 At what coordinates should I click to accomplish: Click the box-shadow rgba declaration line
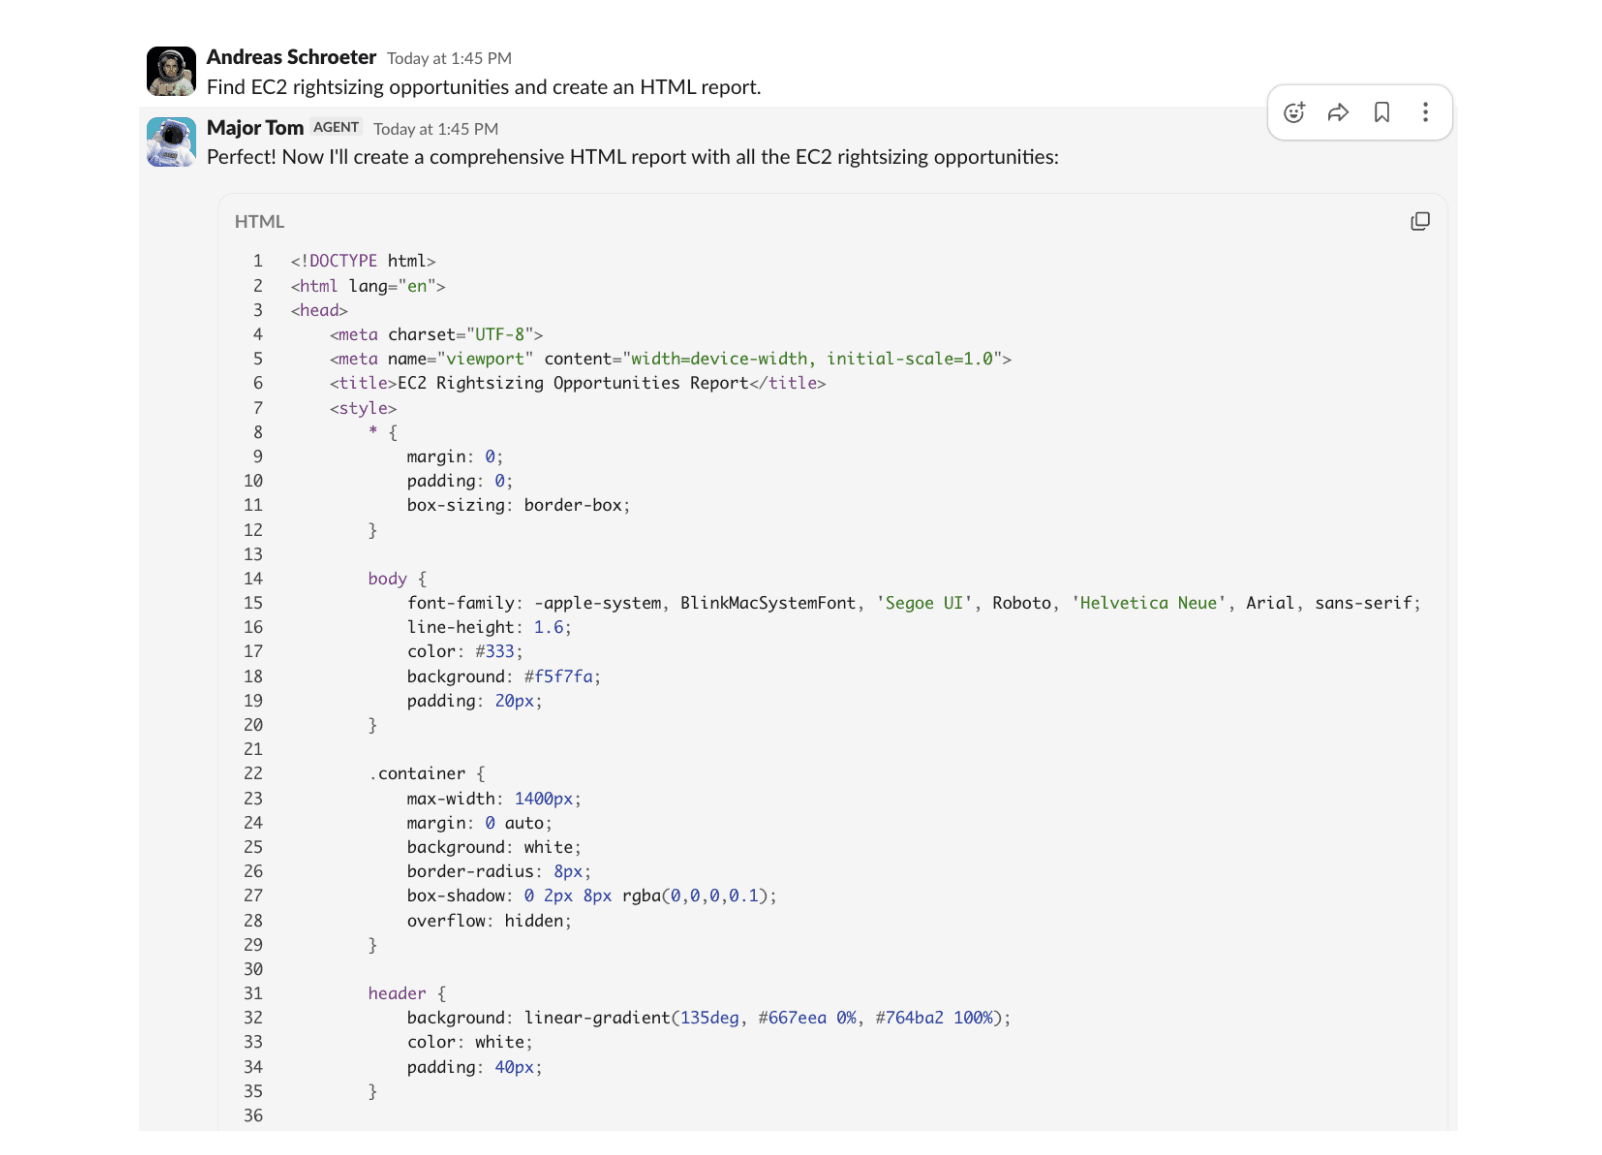point(592,895)
